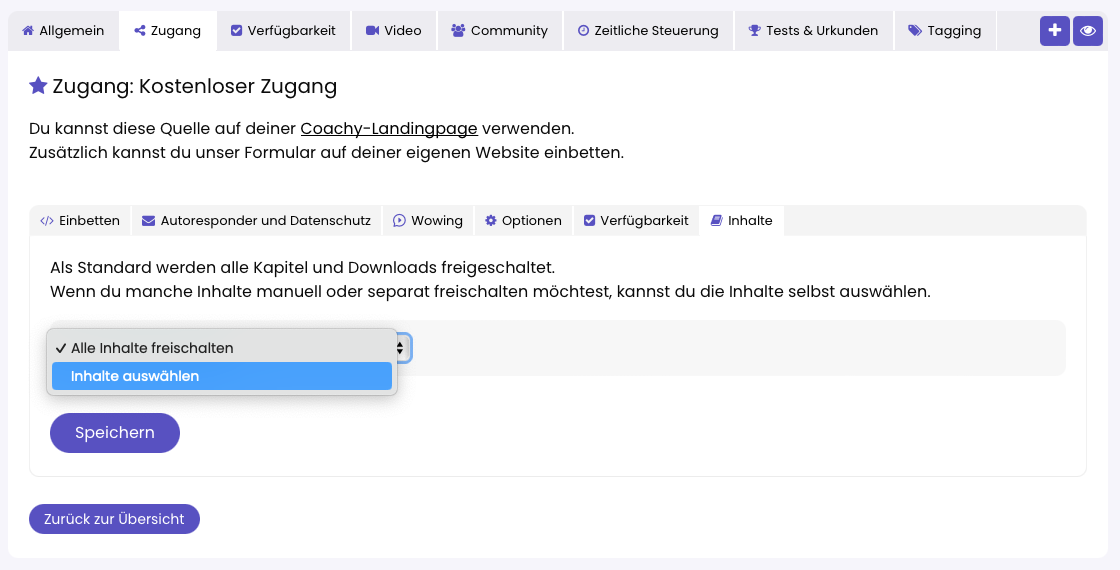Open the Einbetten sub-tab
The width and height of the screenshot is (1120, 570).
coord(80,221)
